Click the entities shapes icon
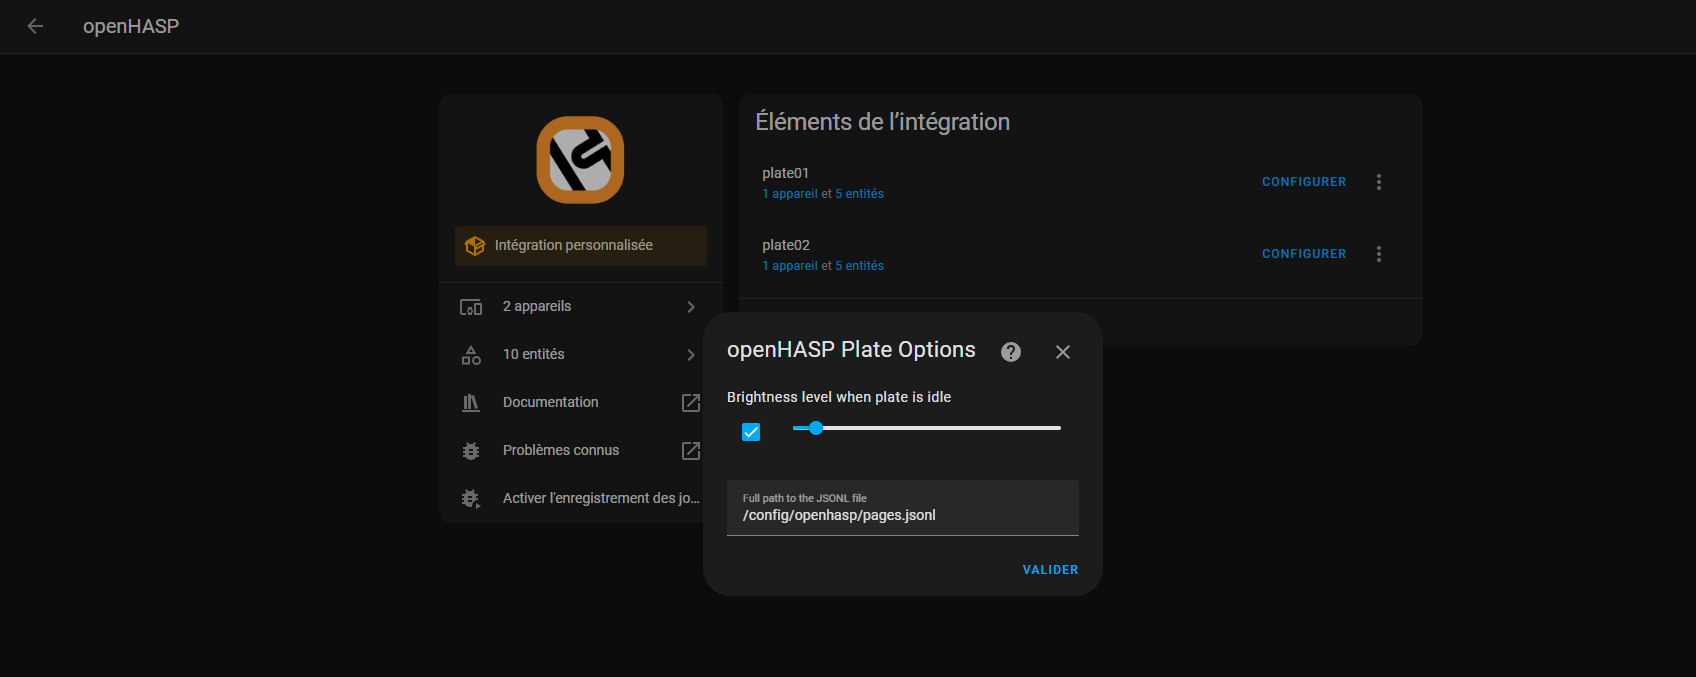Viewport: 1696px width, 677px height. (471, 355)
